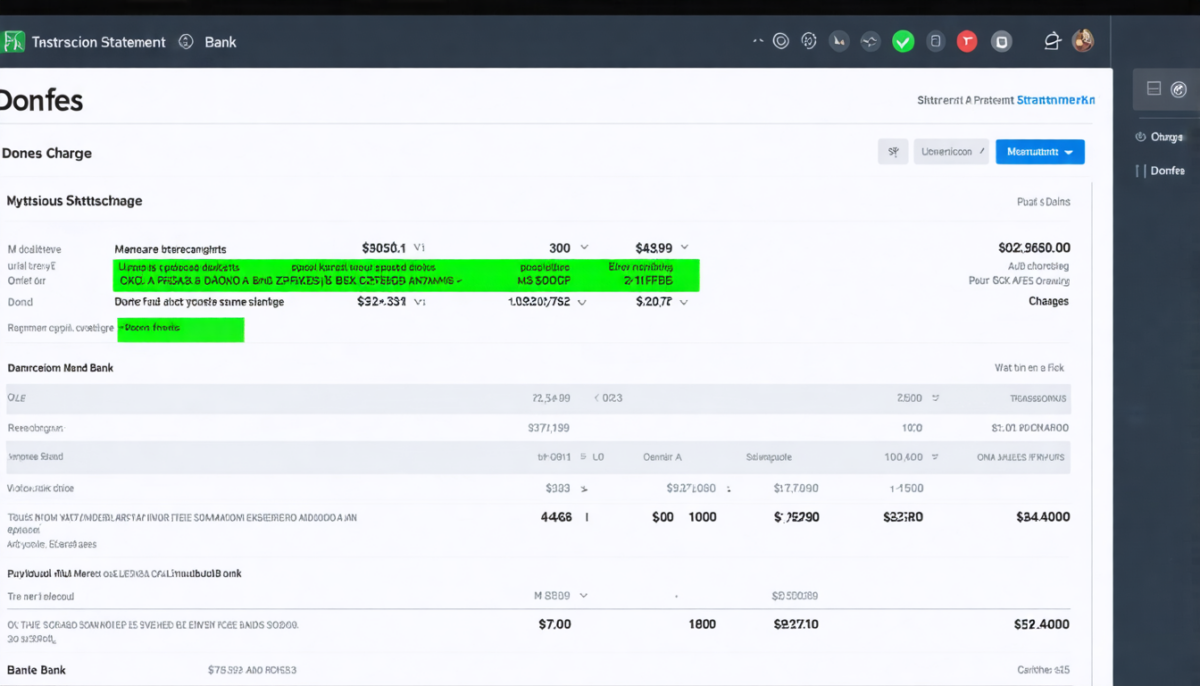The image size is (1200, 686).
Task: Click the circle icon next to Bank
Action: tap(185, 42)
